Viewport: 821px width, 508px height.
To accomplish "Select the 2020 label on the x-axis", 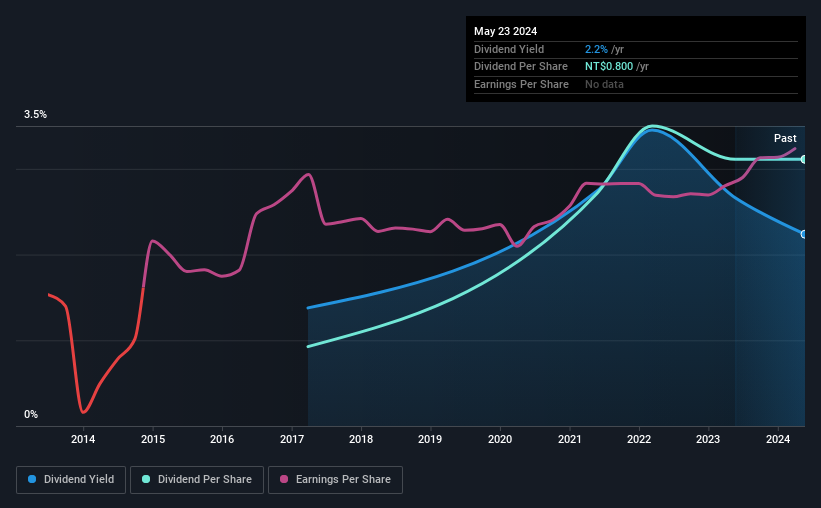I will tap(500, 439).
